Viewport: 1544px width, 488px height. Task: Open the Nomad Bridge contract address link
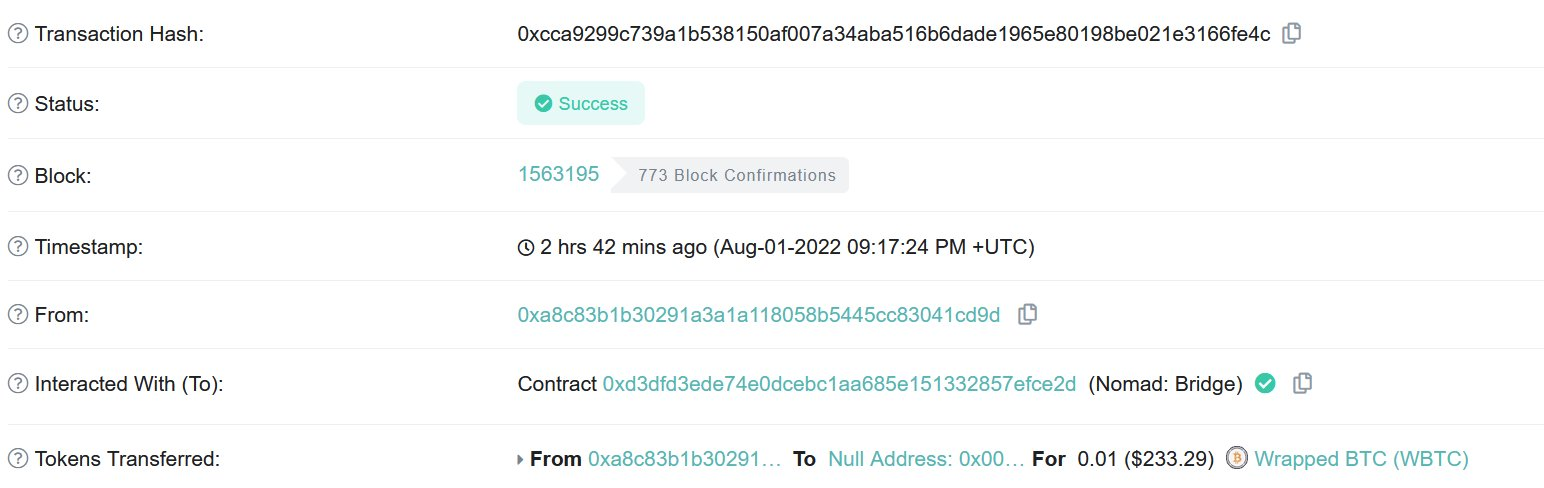coord(839,384)
